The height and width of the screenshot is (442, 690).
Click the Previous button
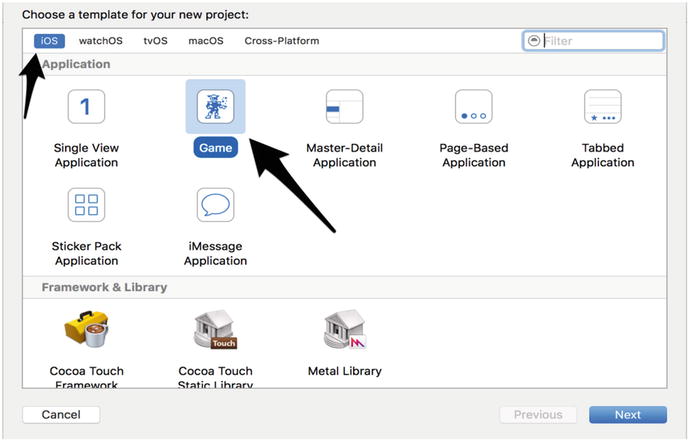[538, 415]
